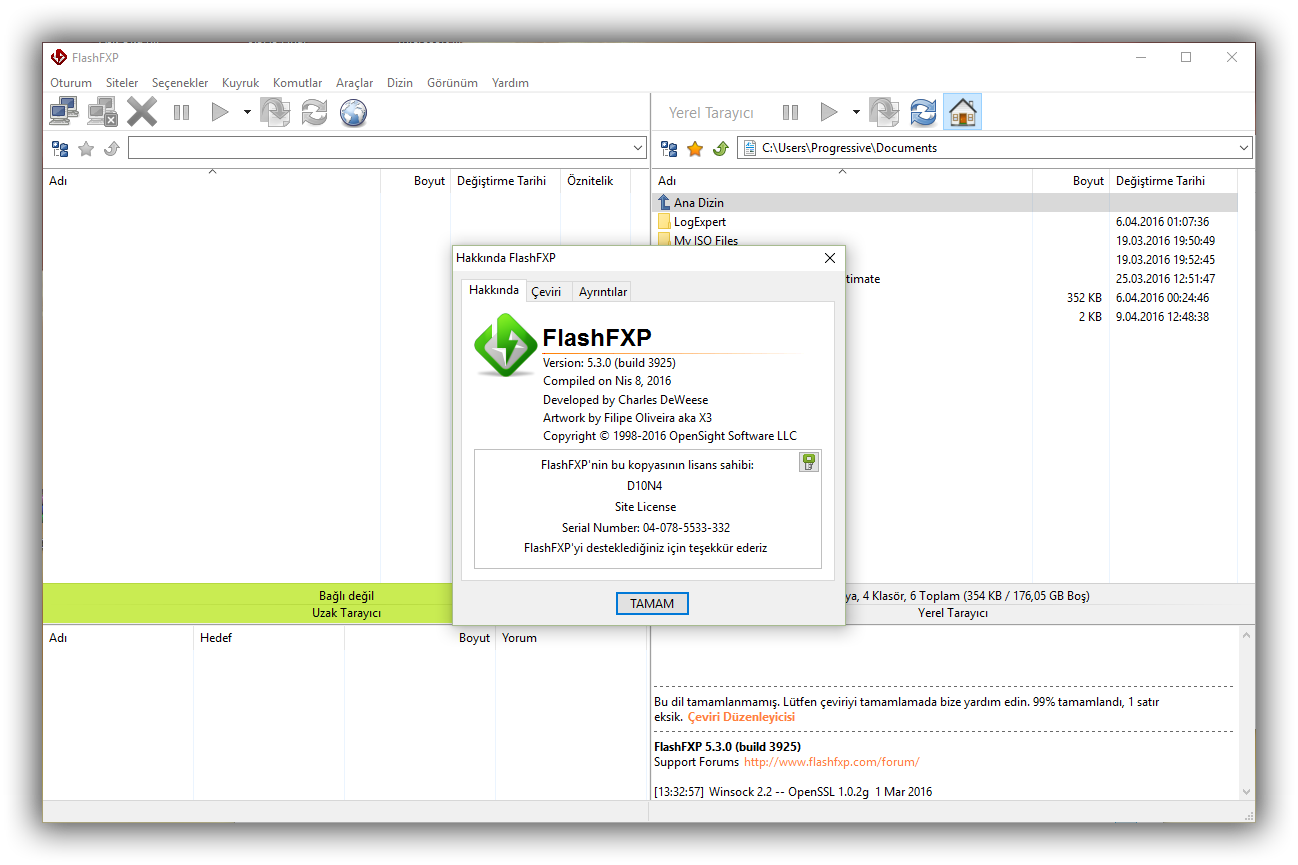Viewport: 1298px width, 865px height.
Task: Click the globe icon in remote toolbar
Action: [353, 112]
